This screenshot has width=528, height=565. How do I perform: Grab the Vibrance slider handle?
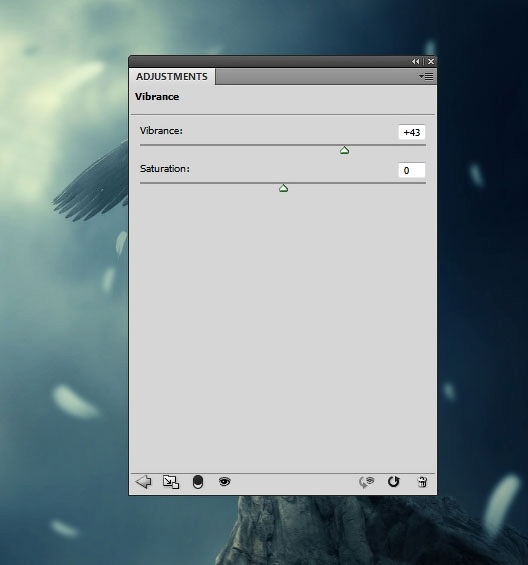click(345, 150)
